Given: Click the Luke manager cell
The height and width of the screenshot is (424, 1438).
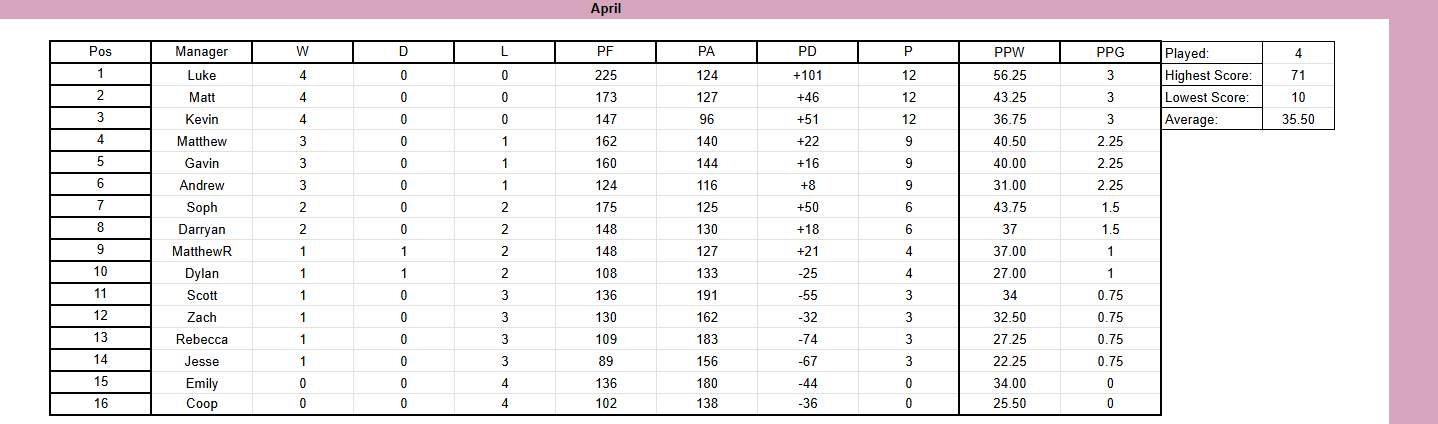Looking at the screenshot, I should 201,75.
